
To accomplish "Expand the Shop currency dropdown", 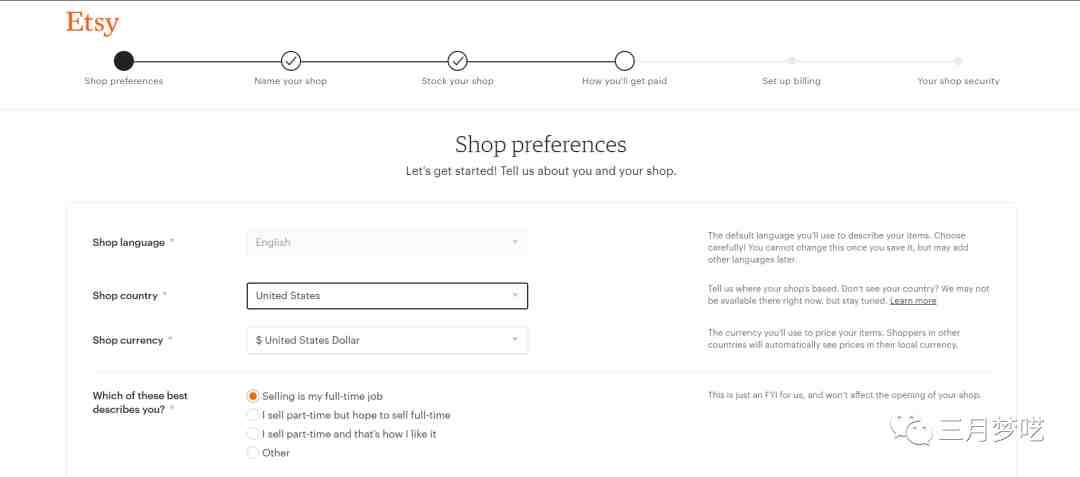I will (387, 340).
